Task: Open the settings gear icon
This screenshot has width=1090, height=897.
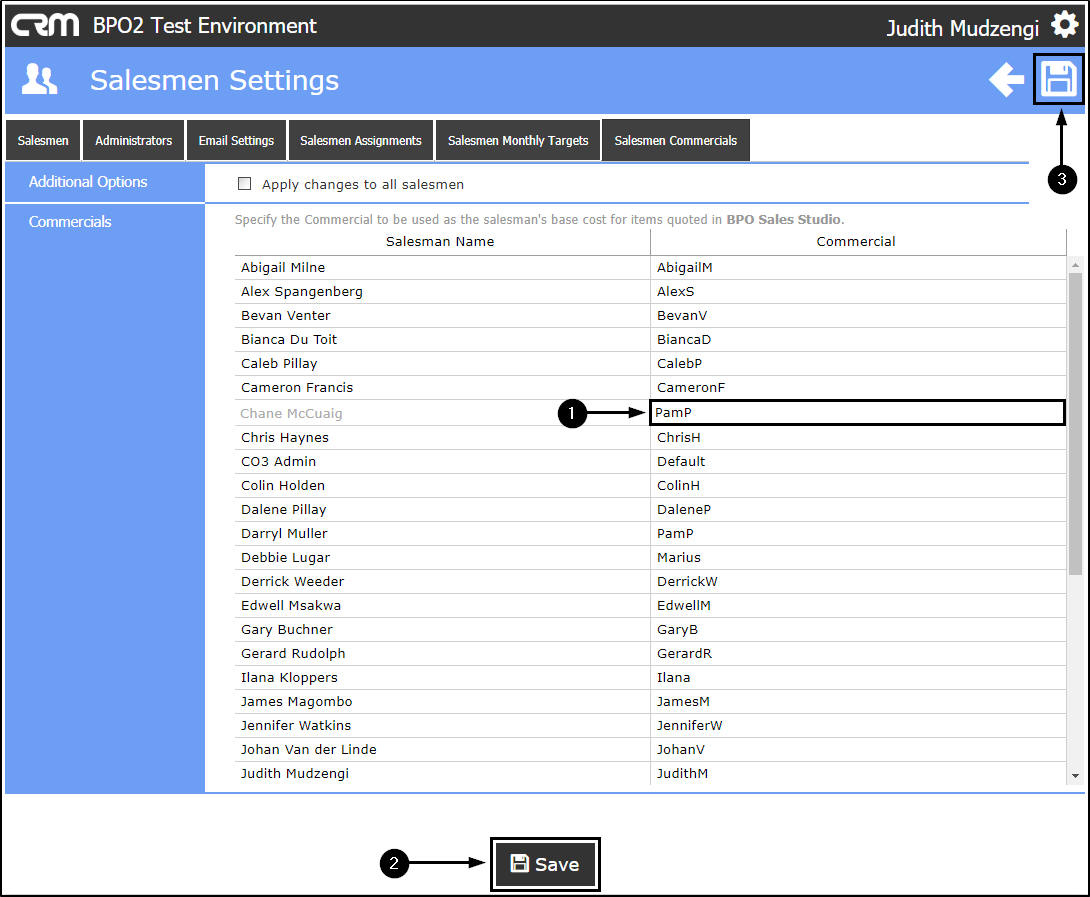Action: 1065,26
